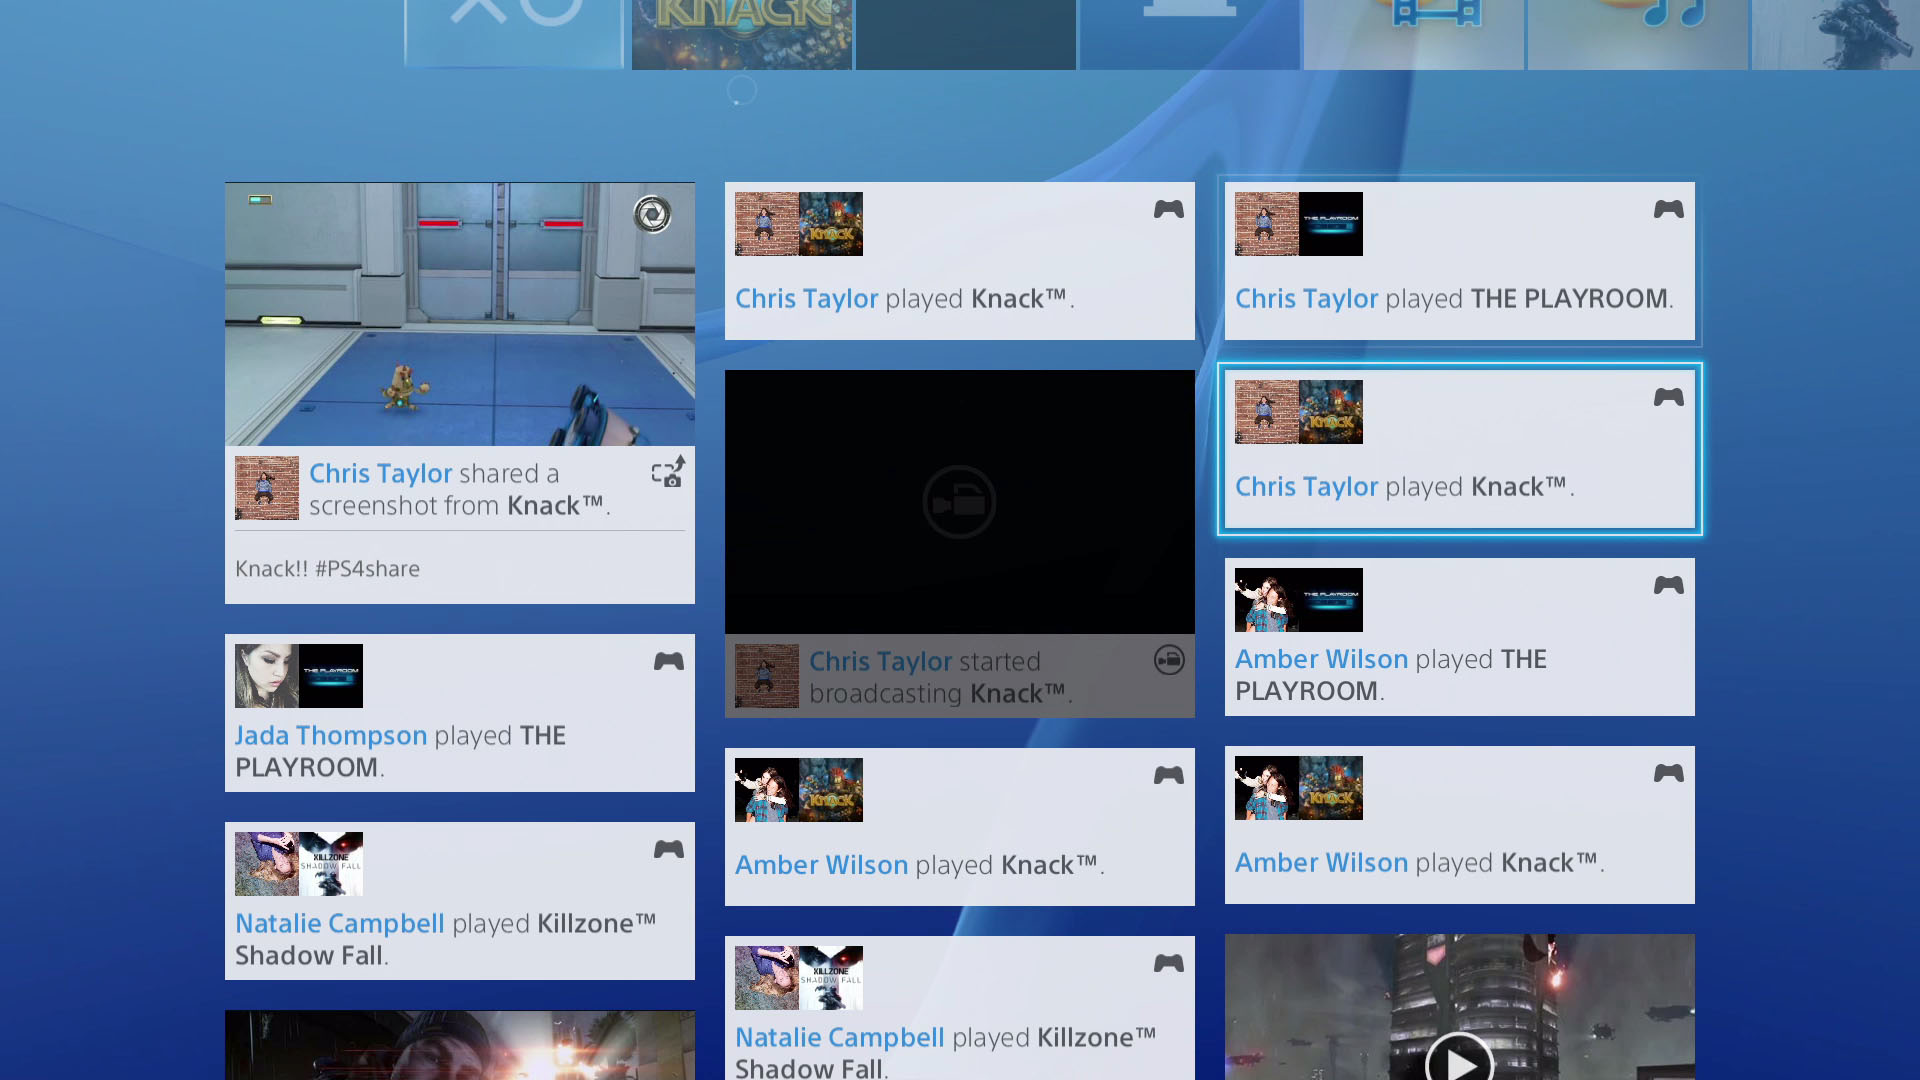
Task: Click gamepad icon on highlighted Chris Taylor Knack card
Action: pyautogui.click(x=1669, y=397)
